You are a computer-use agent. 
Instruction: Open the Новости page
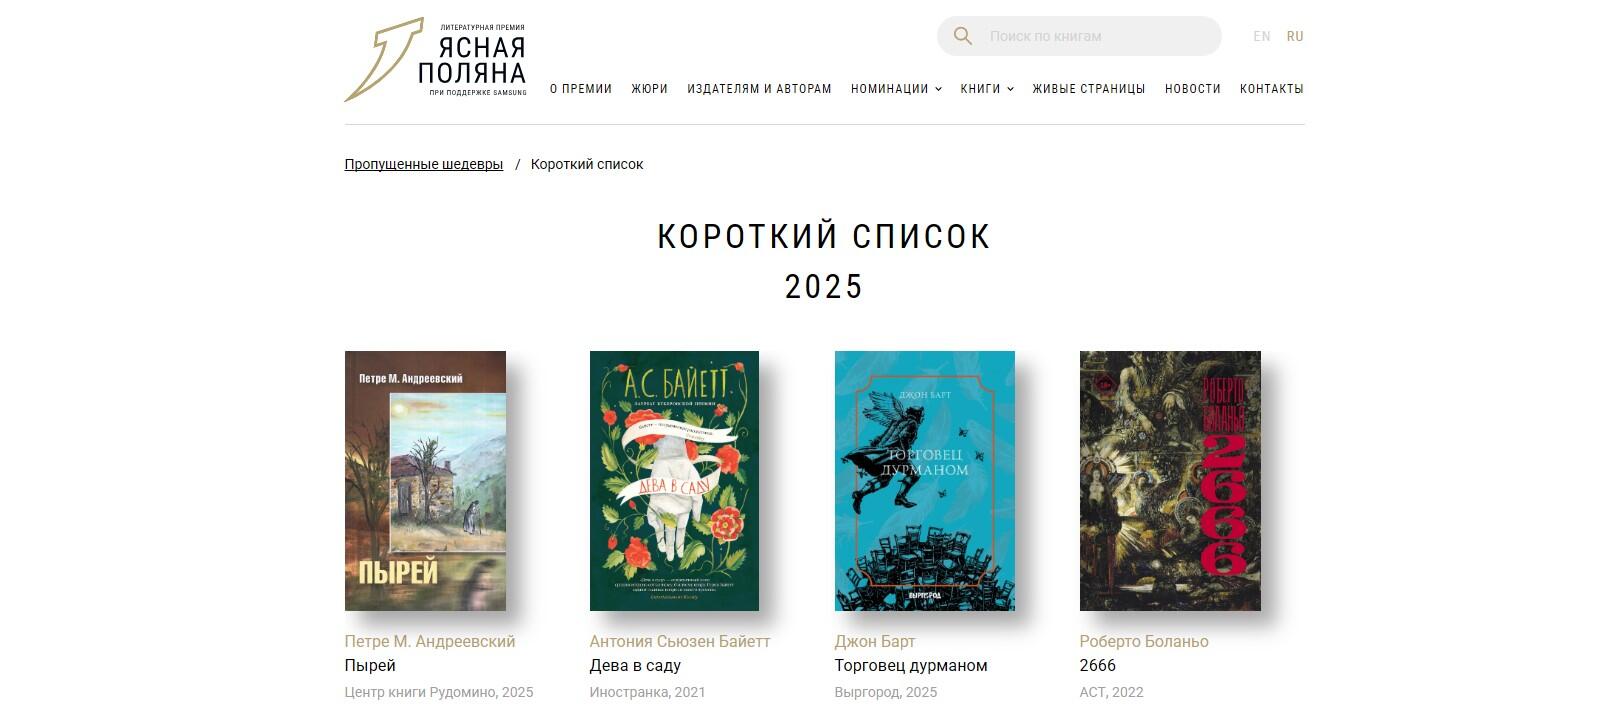click(1193, 89)
